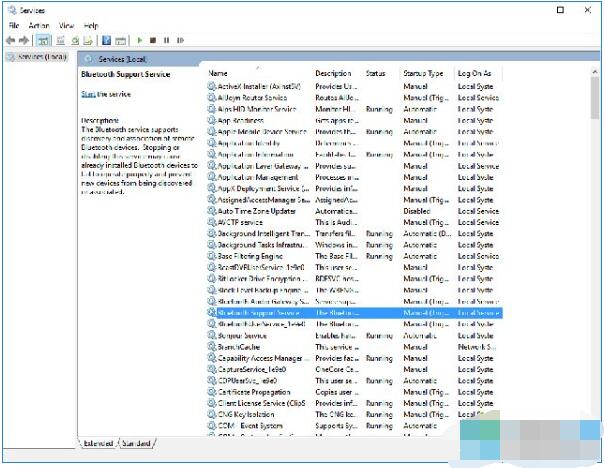The height and width of the screenshot is (468, 605).
Task: Switch to the Standard tab
Action: (x=136, y=443)
